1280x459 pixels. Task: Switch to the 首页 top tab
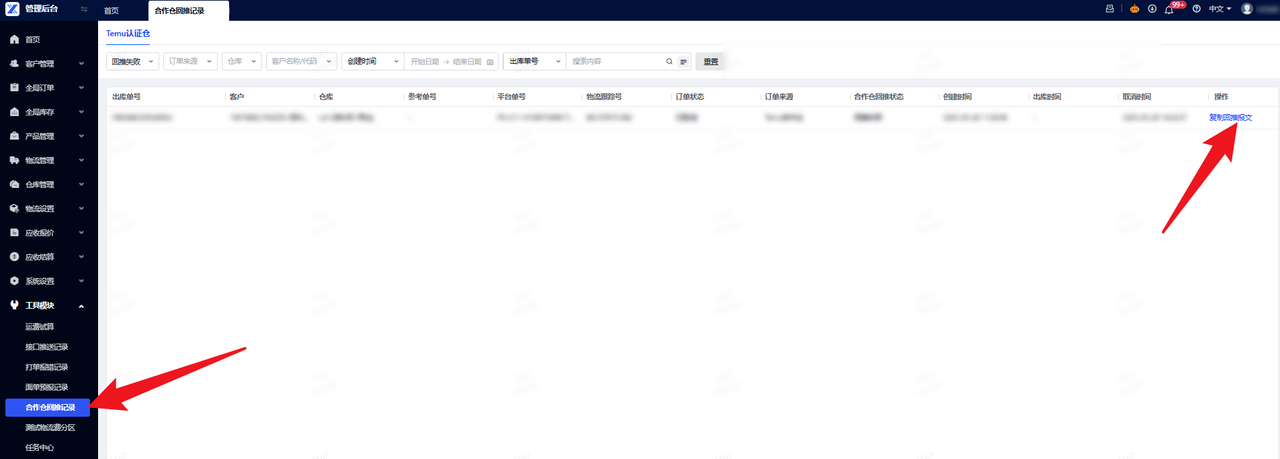111,10
